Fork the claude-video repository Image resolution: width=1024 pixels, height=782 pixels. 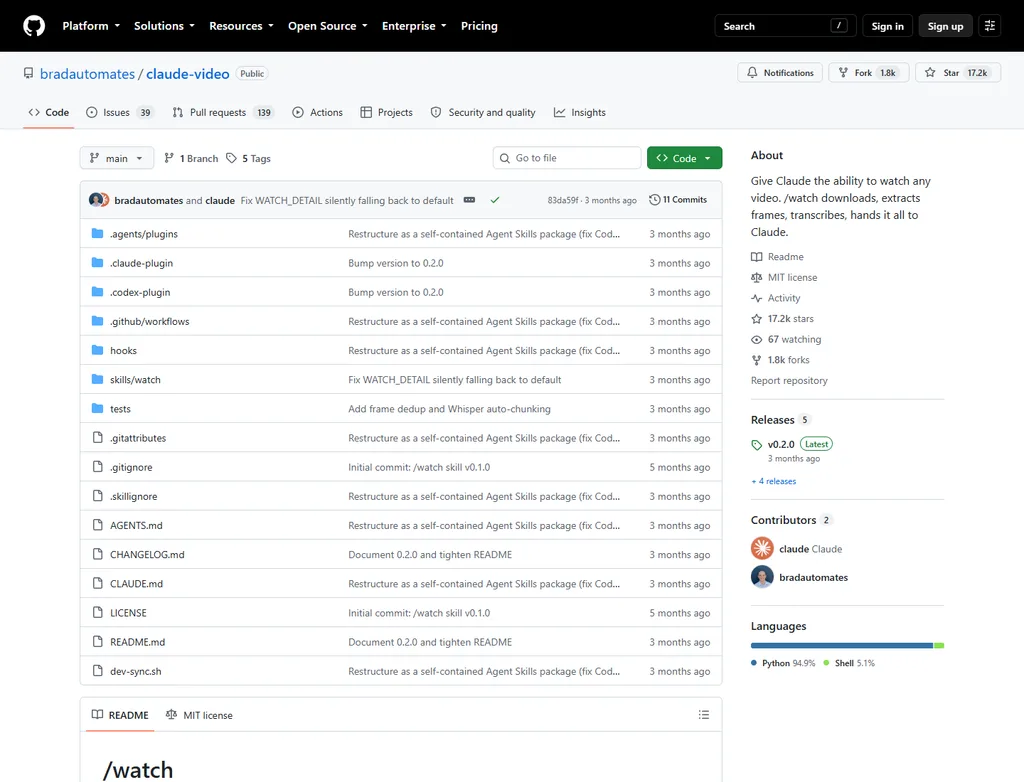tap(869, 73)
